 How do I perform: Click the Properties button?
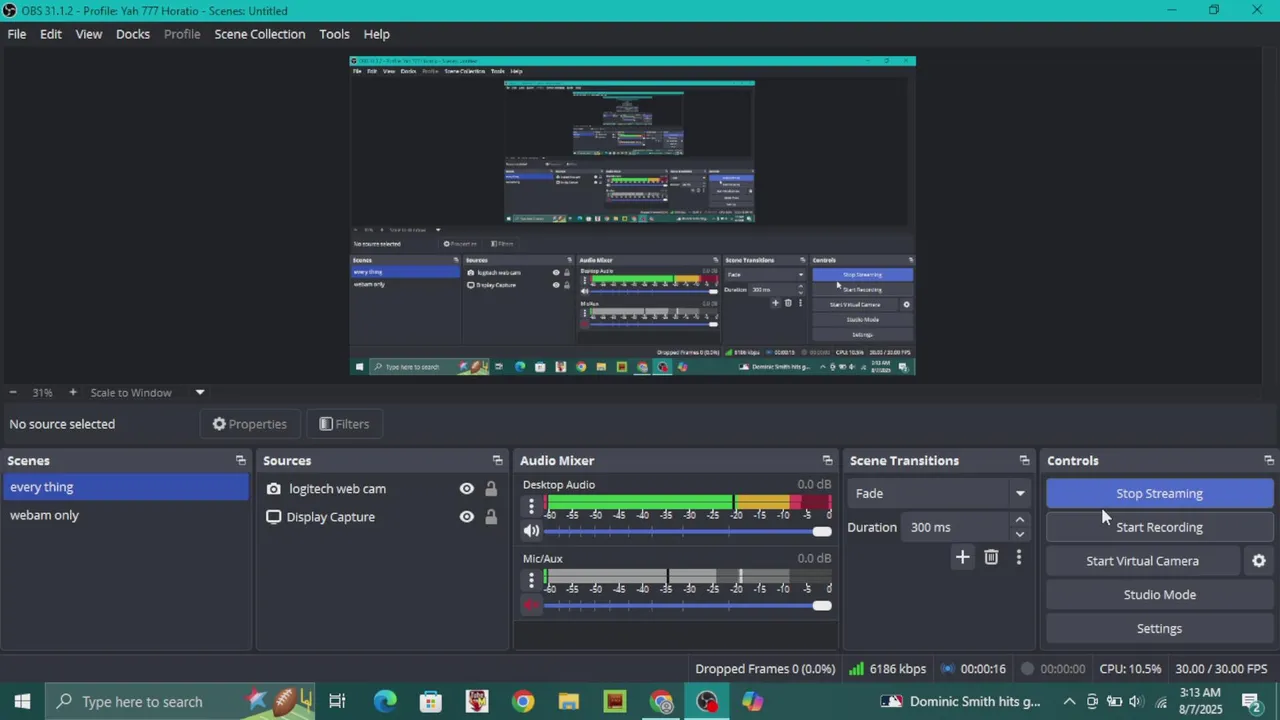pos(250,424)
